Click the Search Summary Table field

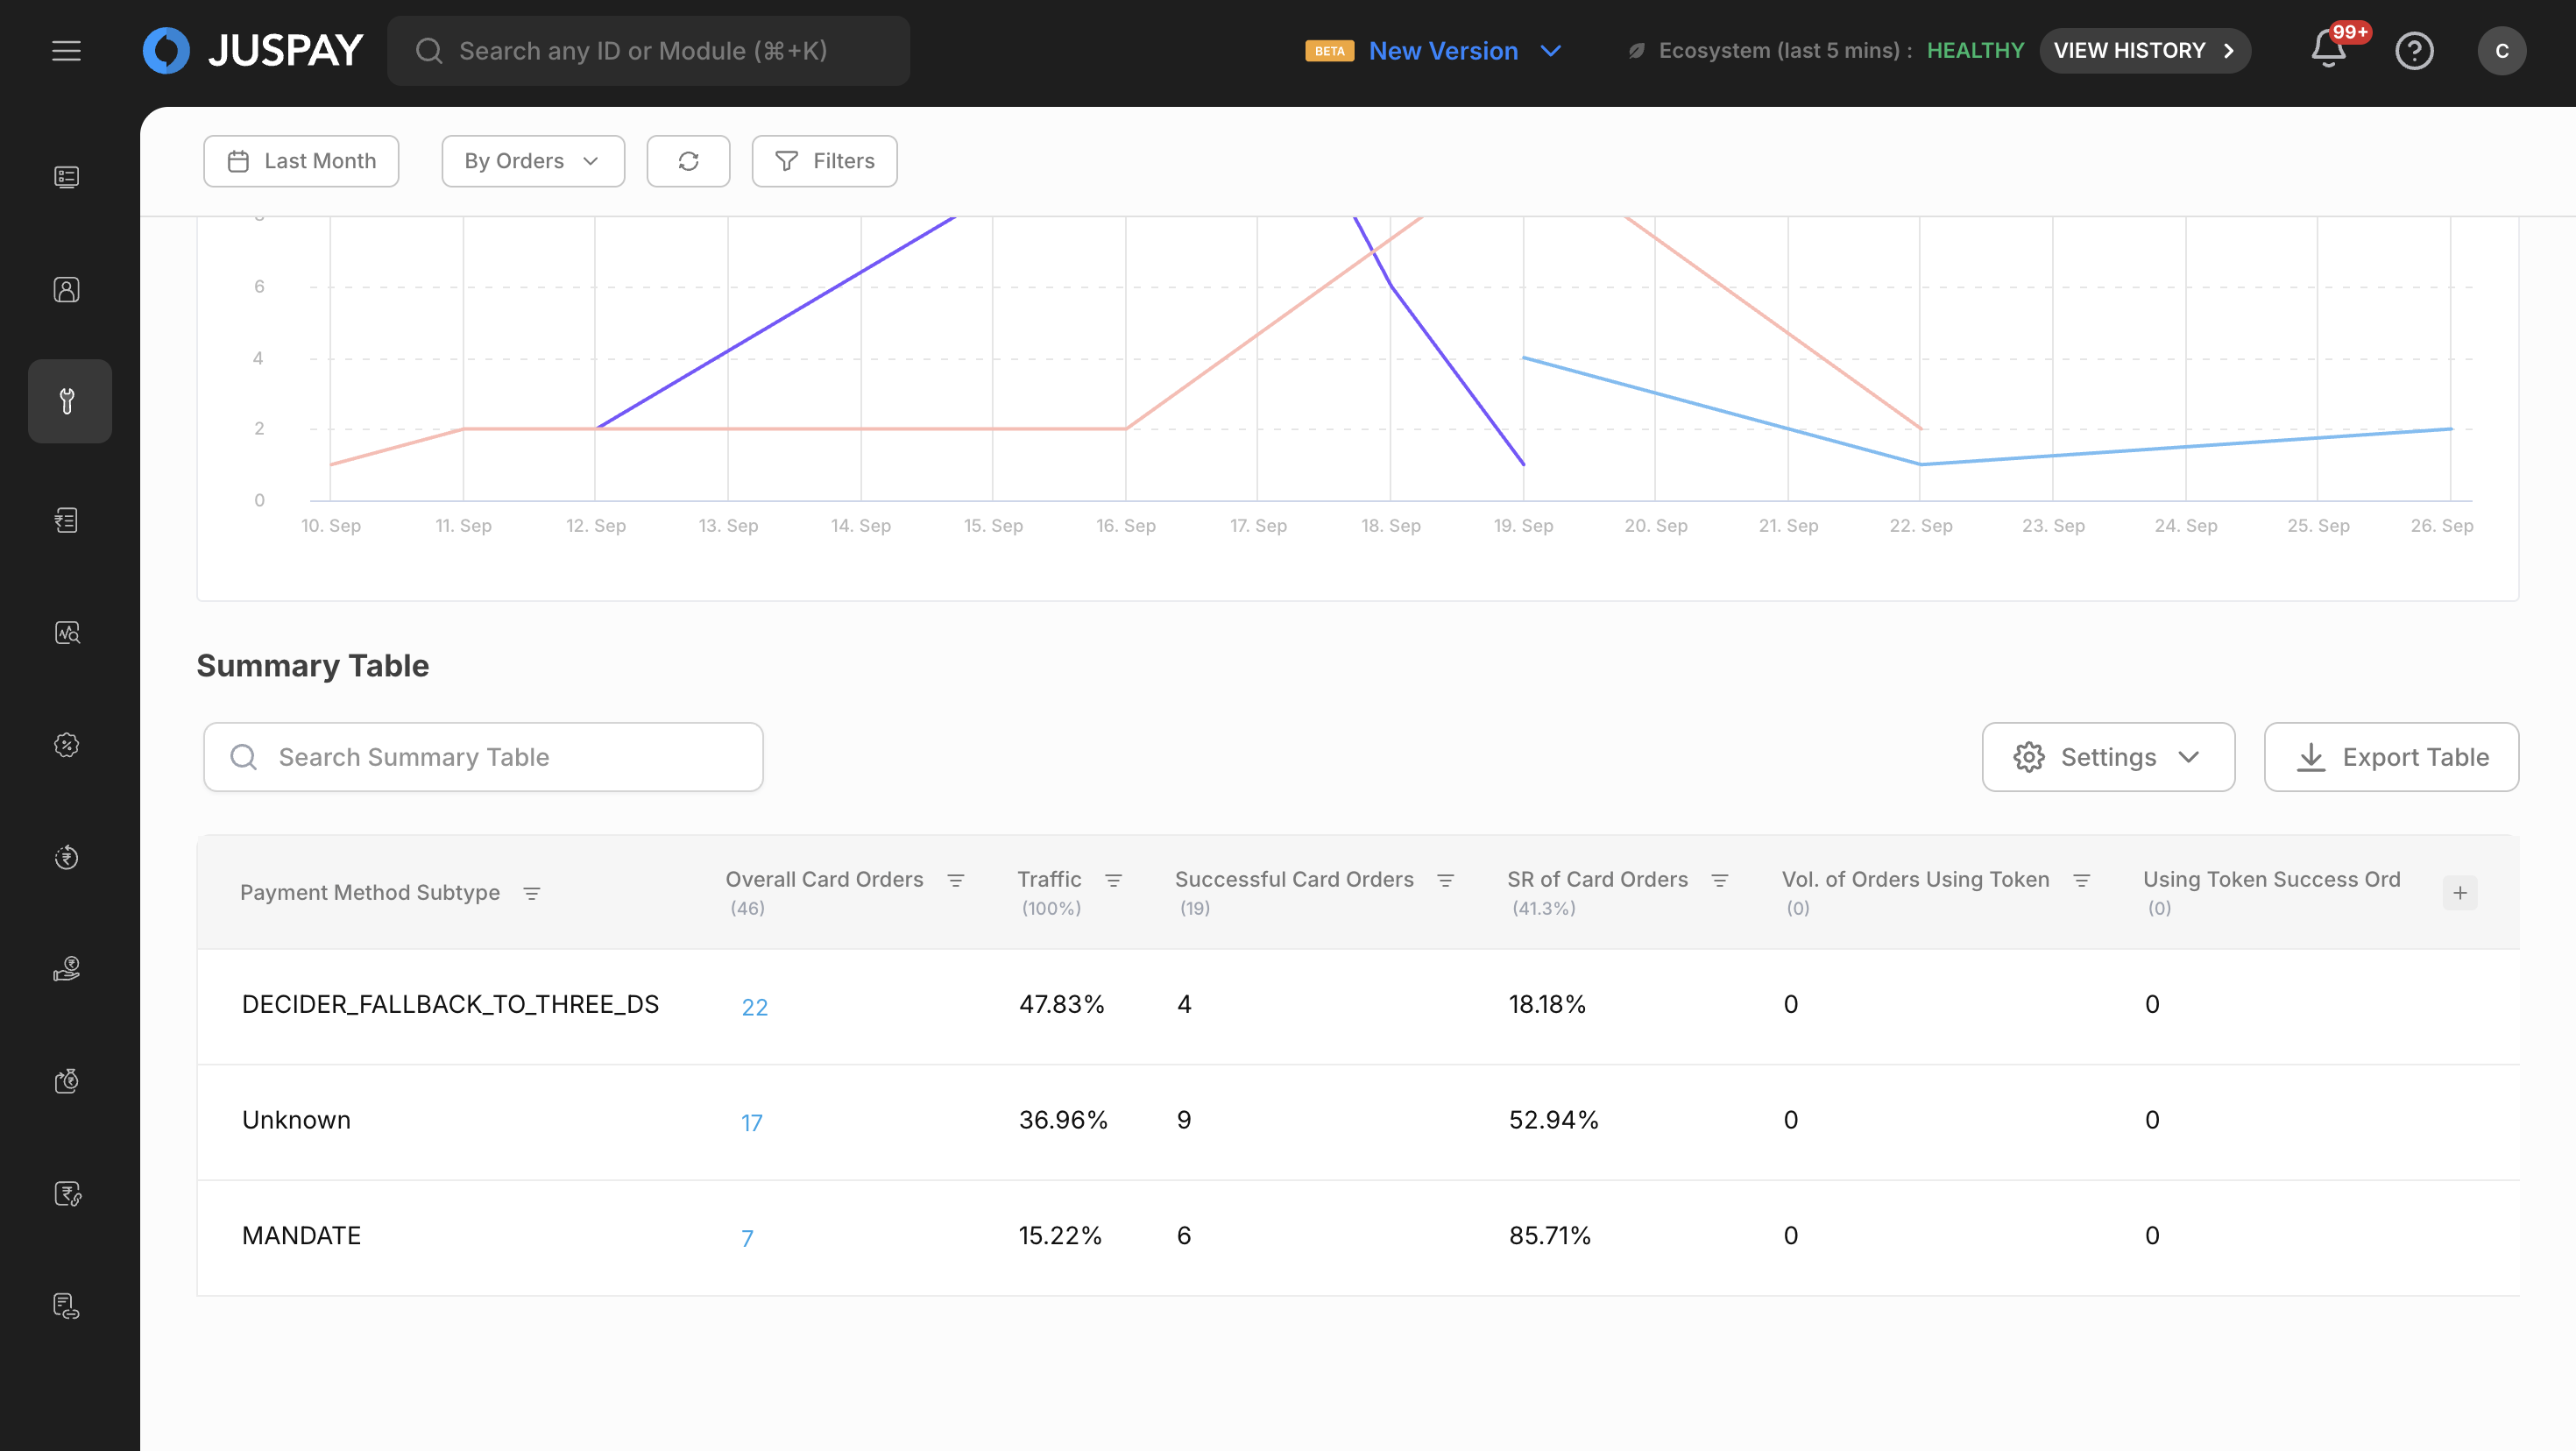tap(483, 757)
